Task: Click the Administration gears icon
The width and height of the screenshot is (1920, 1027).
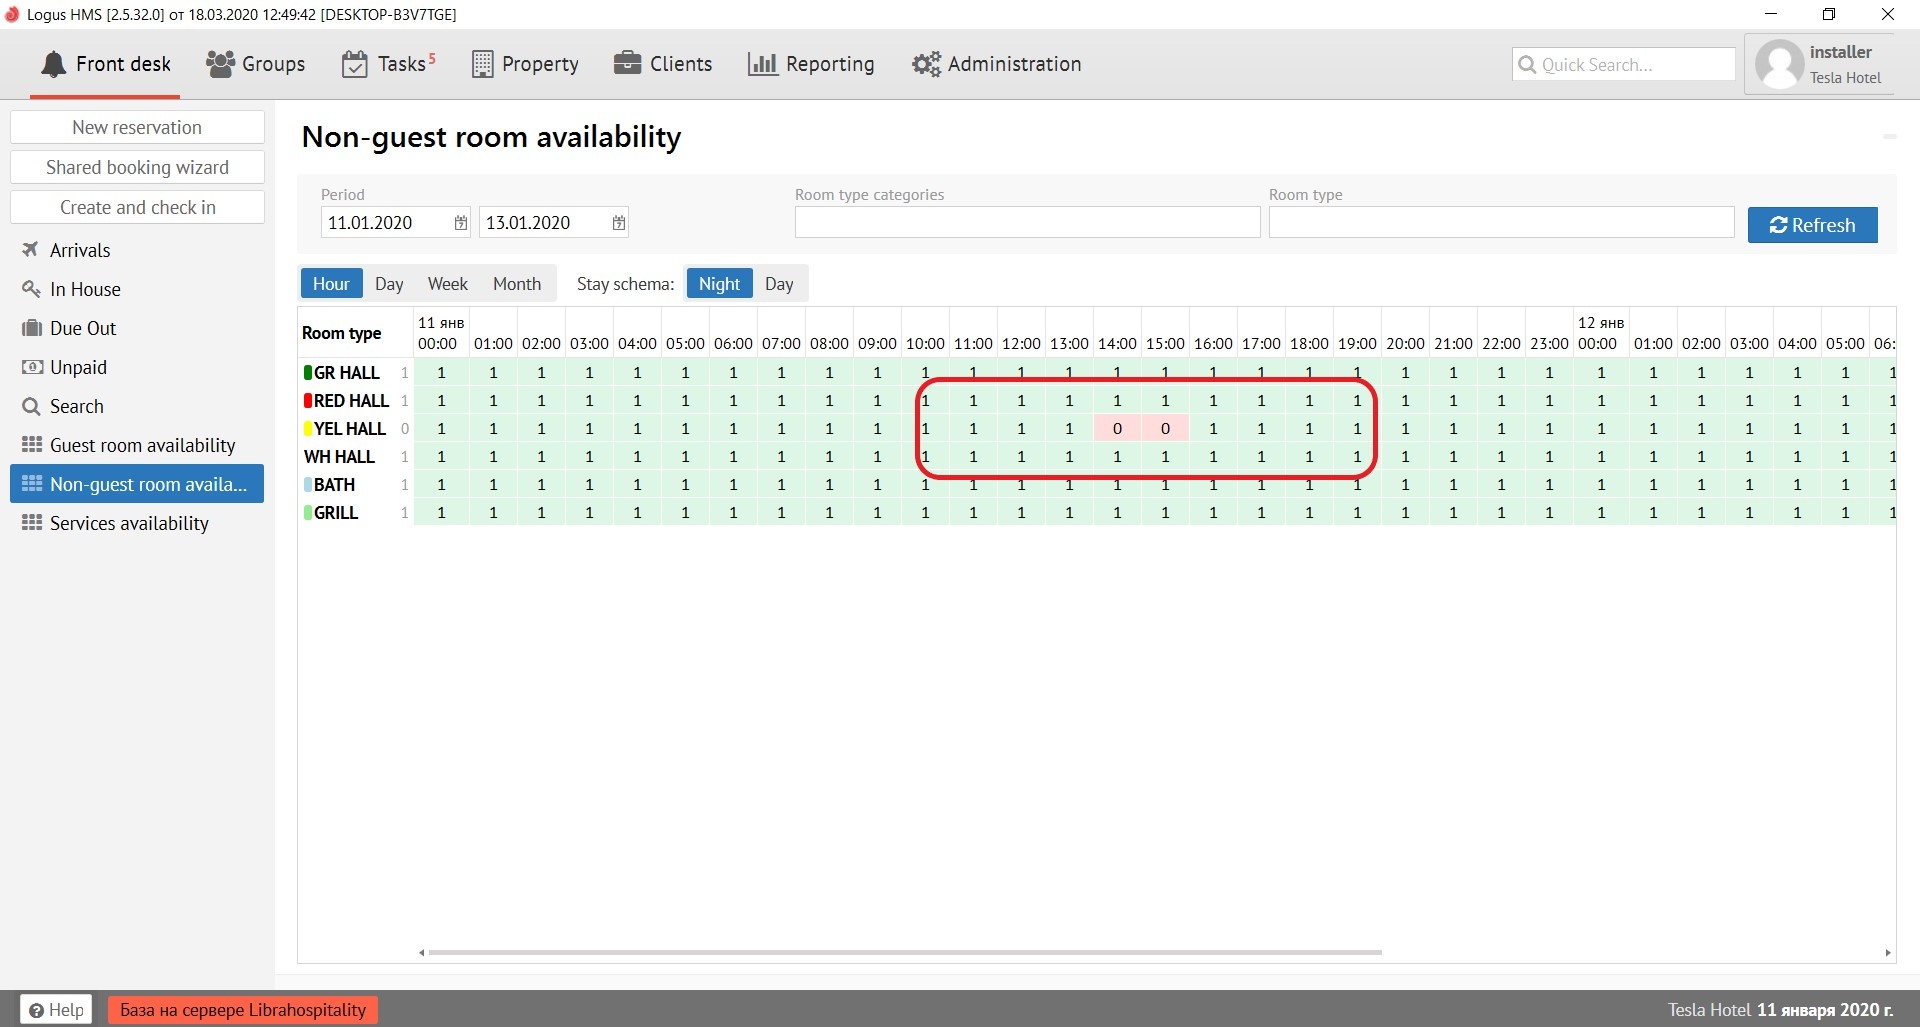Action: pos(926,64)
